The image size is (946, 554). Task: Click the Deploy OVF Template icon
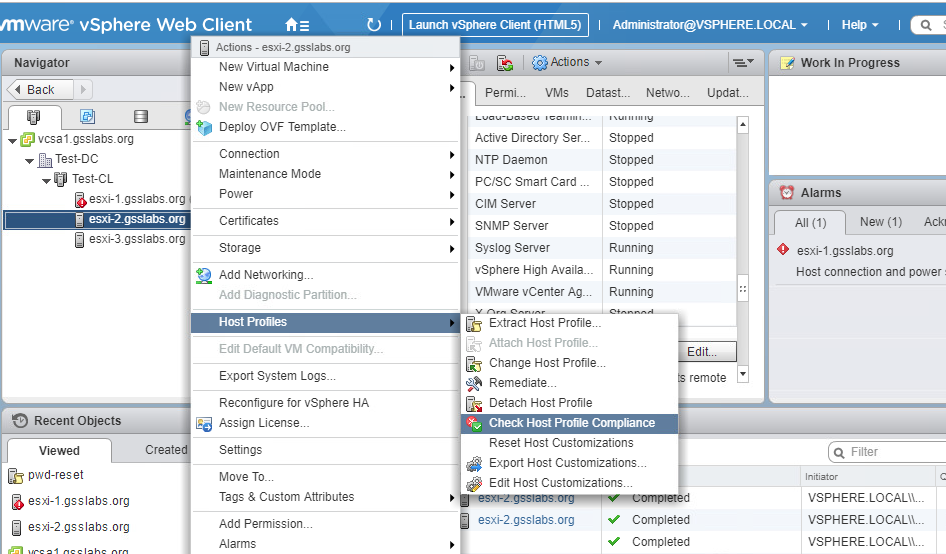205,127
